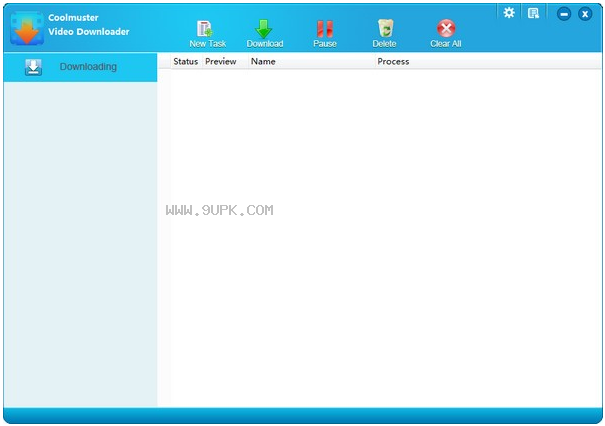Start downloading with the green Download arrow

point(264,29)
